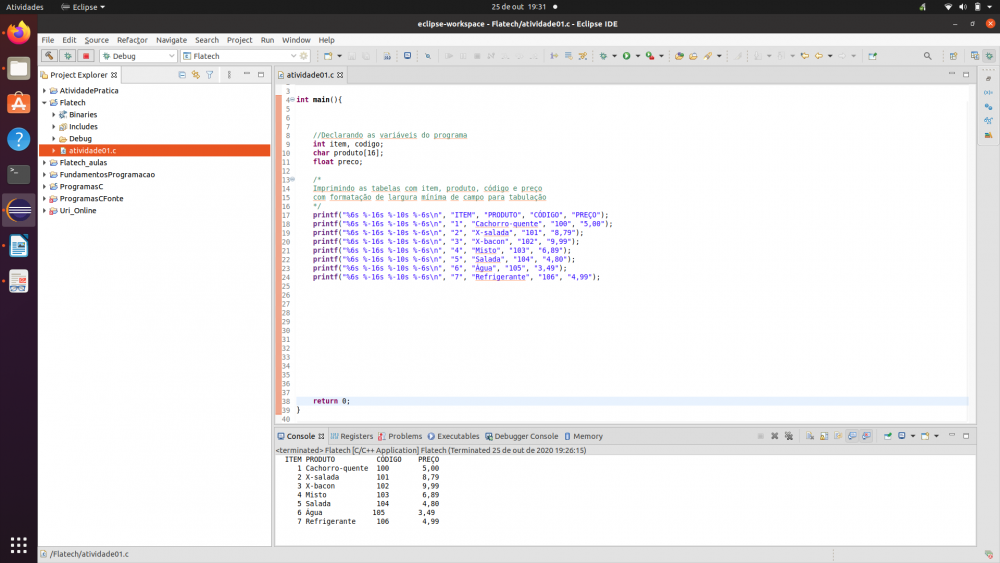Viewport: 1000px width, 563px height.
Task: Open the Refactor menu
Action: click(x=132, y=40)
